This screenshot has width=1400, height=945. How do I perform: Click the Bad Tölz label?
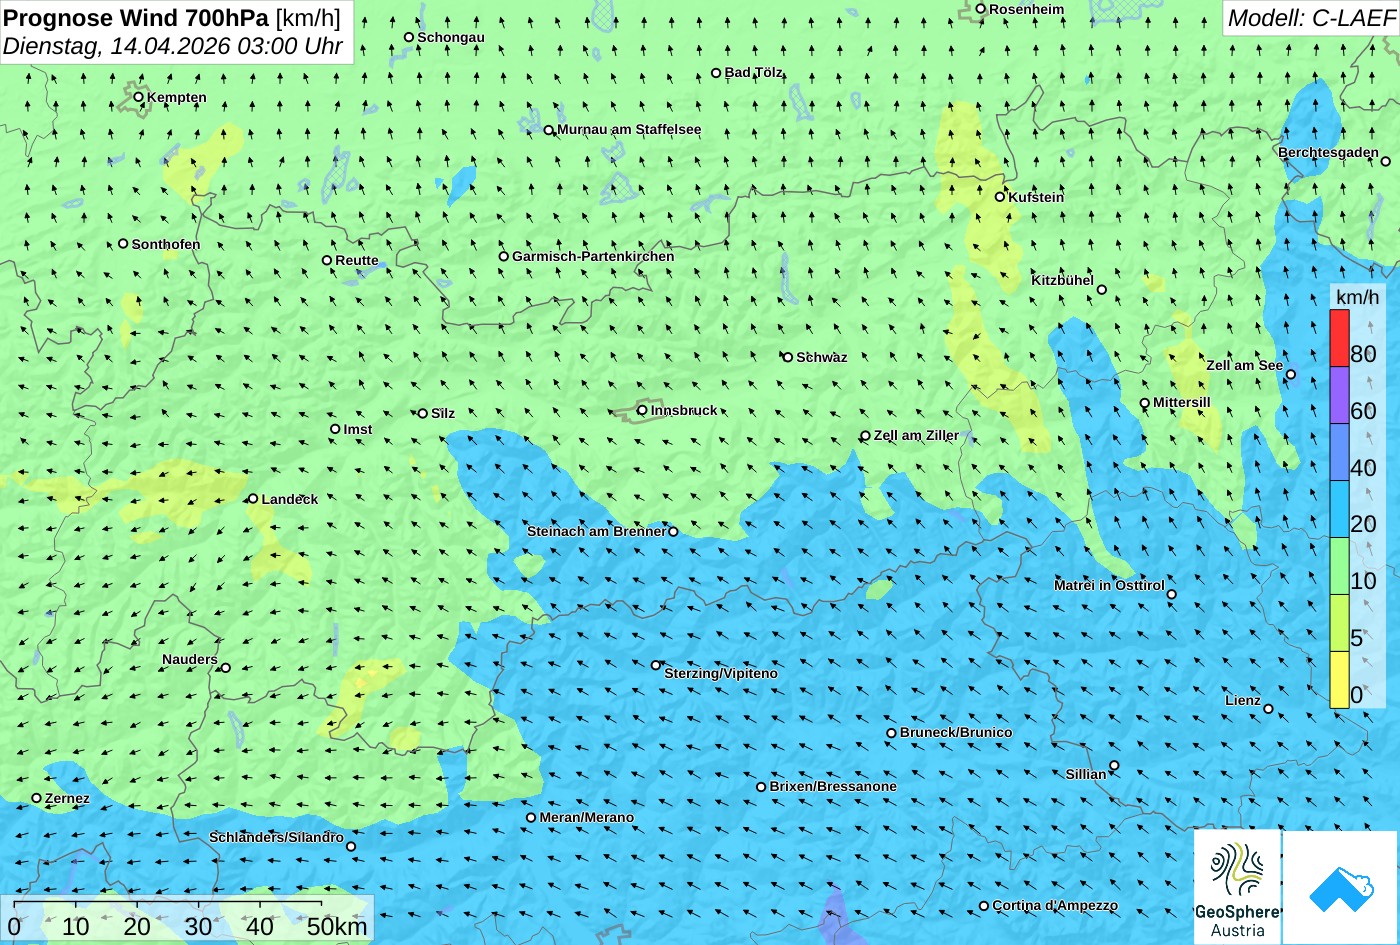tap(753, 72)
